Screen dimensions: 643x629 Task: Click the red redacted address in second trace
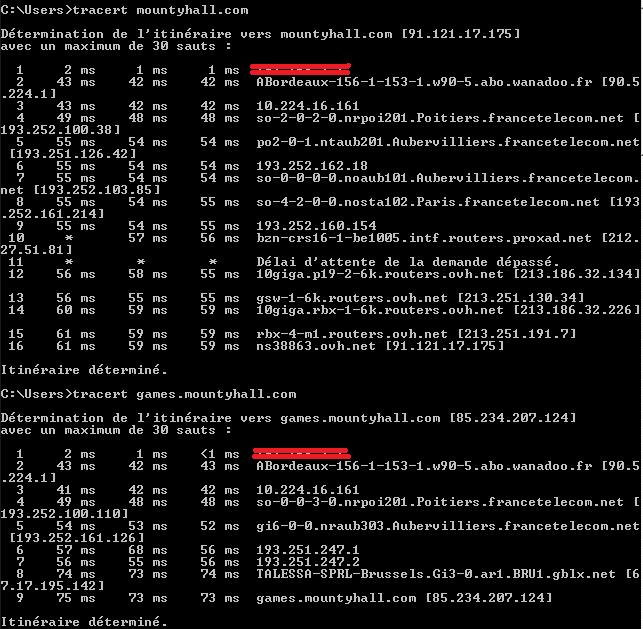tap(301, 453)
